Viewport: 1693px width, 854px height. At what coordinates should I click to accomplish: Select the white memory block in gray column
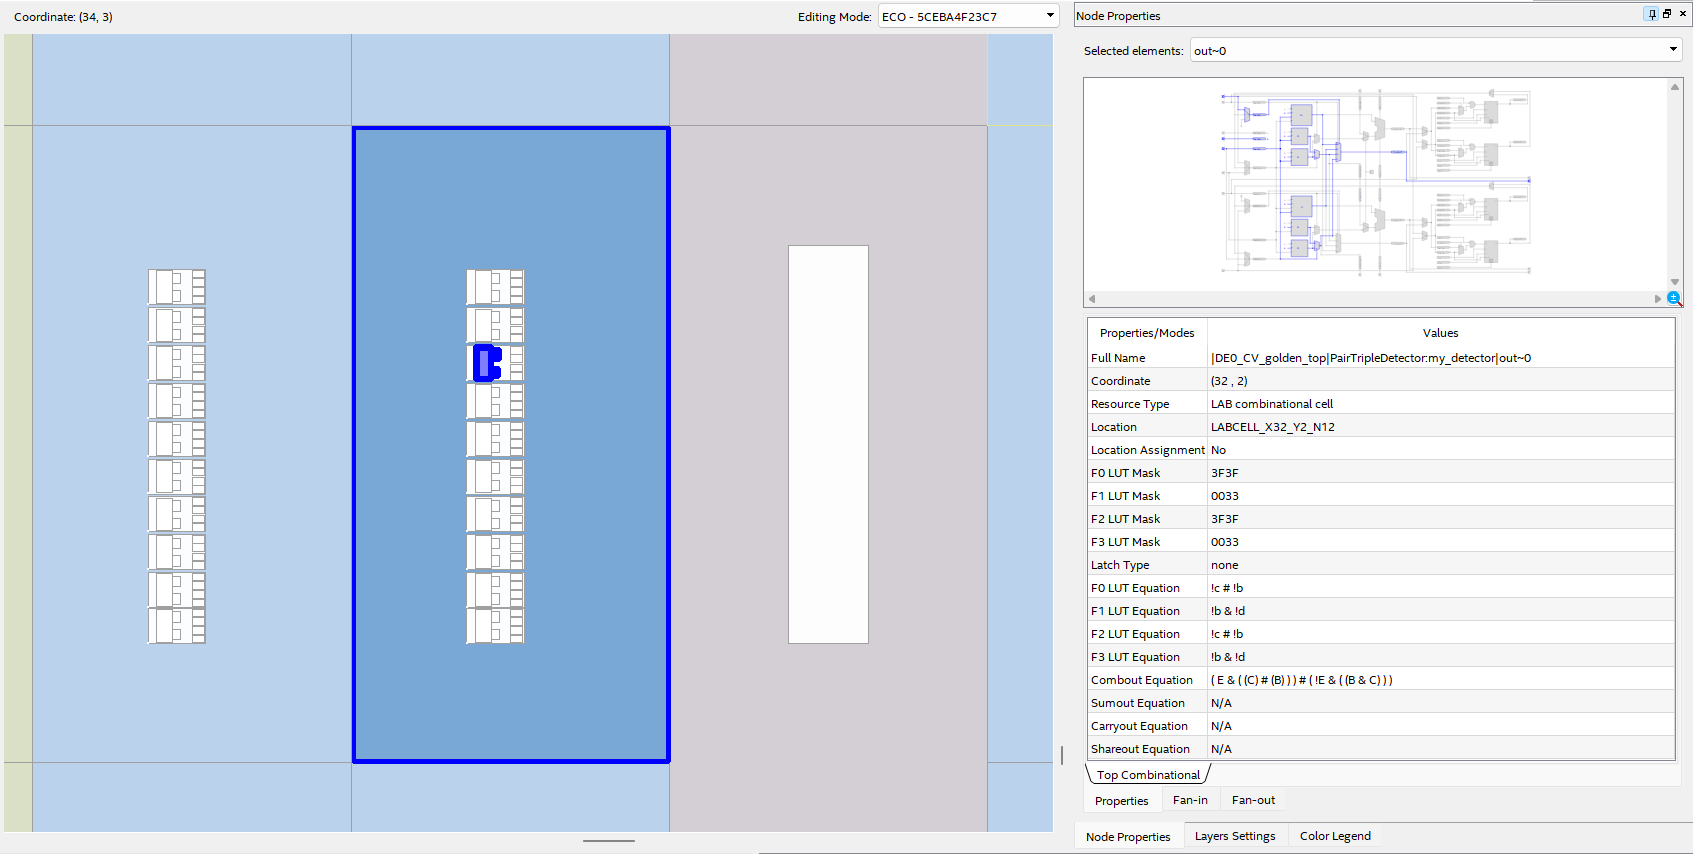pyautogui.click(x=828, y=444)
